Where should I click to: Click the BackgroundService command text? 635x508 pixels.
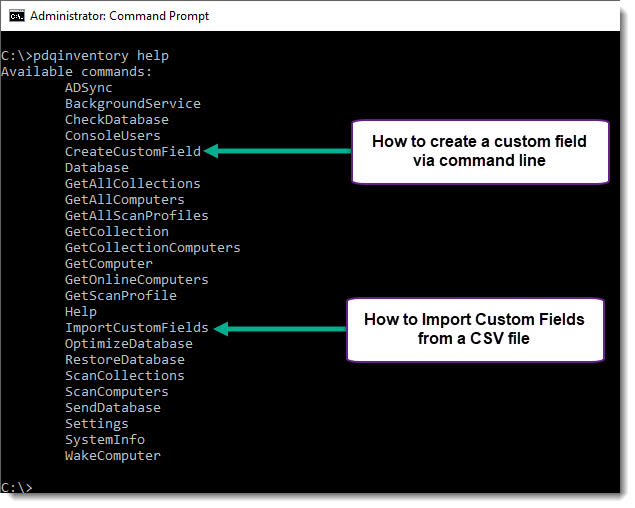[x=133, y=104]
